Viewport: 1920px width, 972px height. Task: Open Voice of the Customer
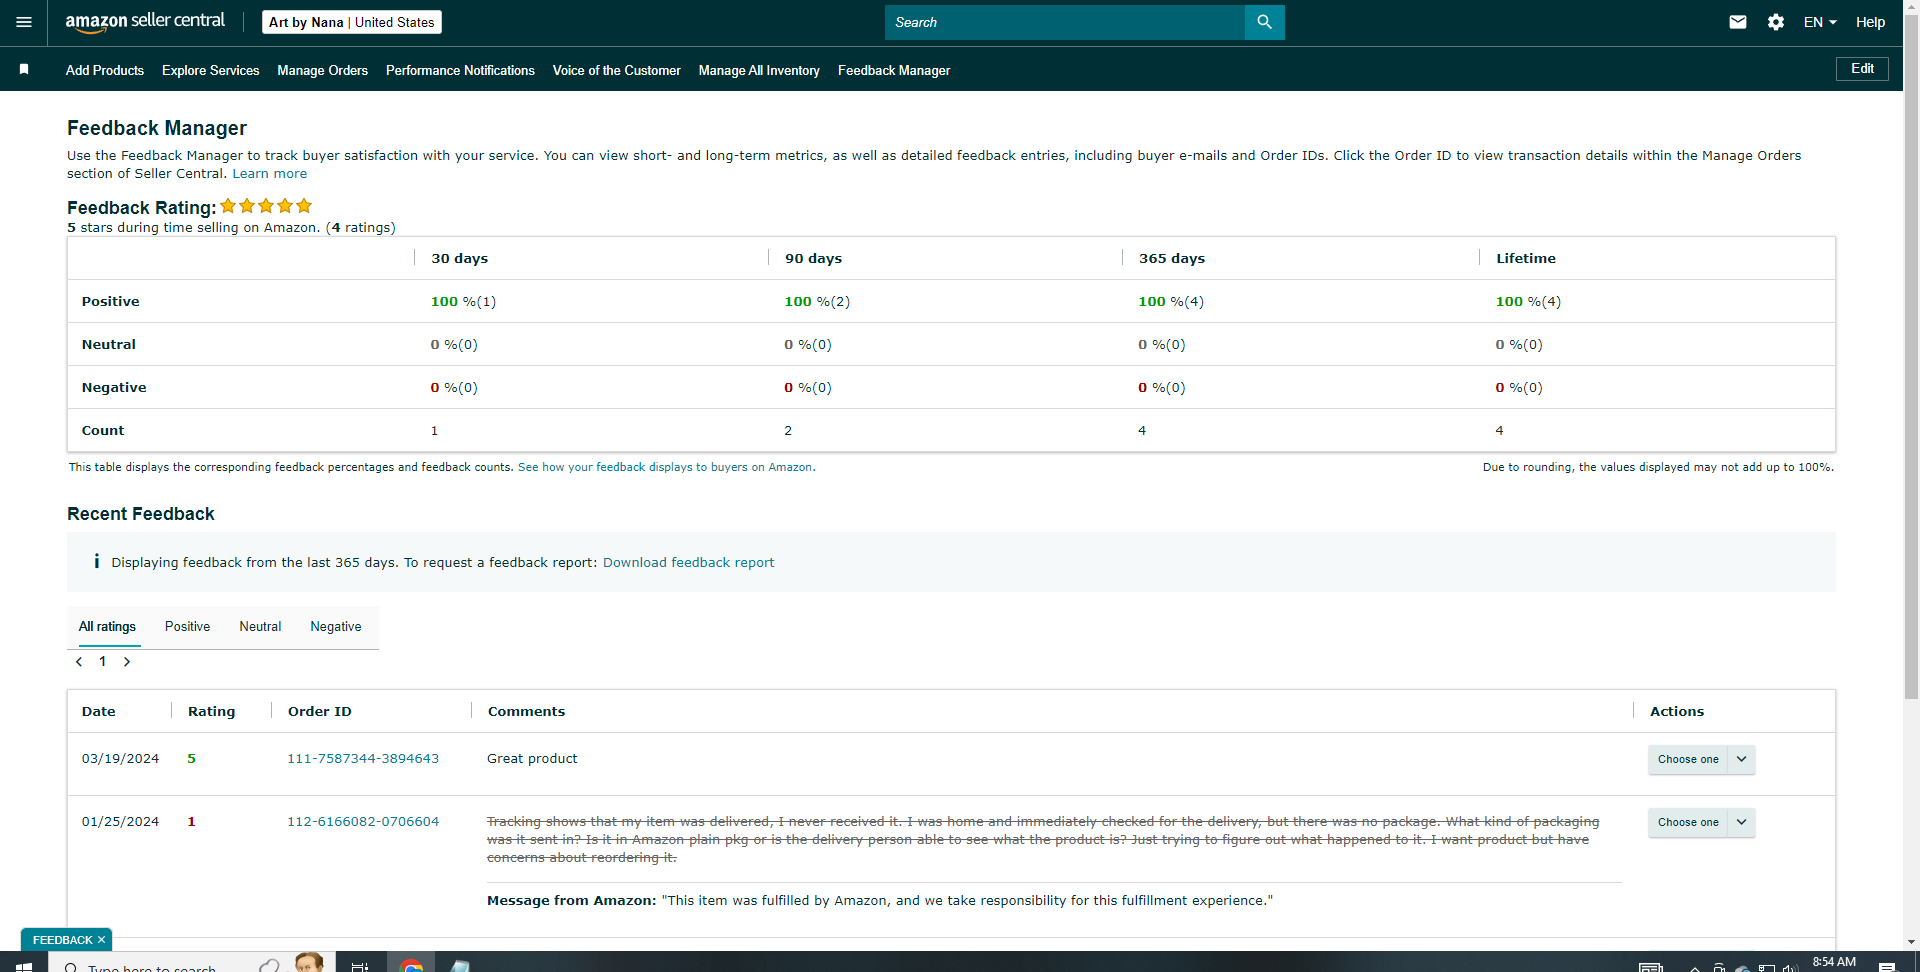[x=617, y=70]
